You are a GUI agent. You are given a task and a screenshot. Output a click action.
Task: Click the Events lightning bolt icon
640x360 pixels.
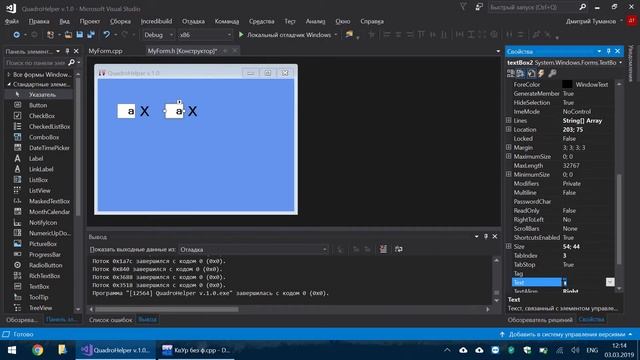(541, 73)
